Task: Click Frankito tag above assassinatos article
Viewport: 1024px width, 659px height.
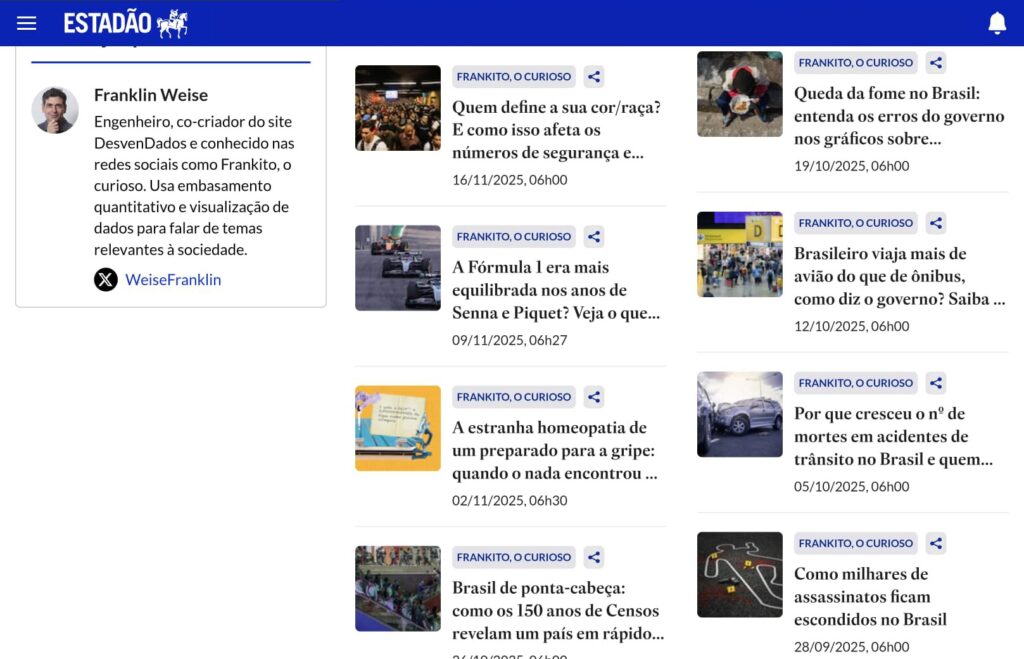Action: point(856,543)
